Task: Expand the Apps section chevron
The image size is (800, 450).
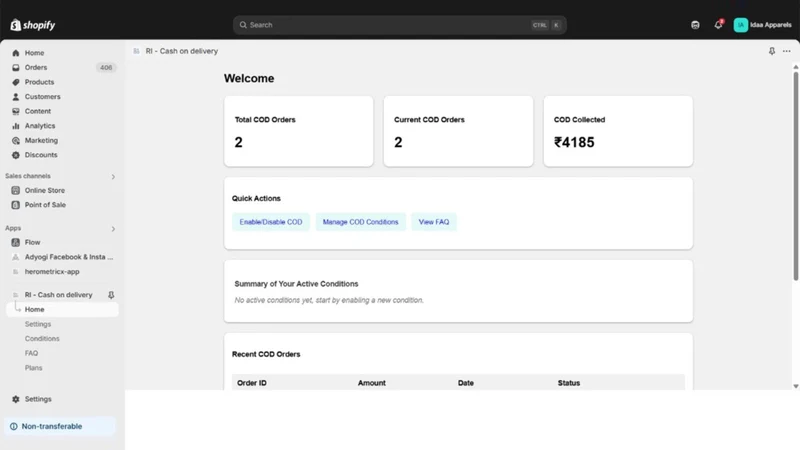Action: pyautogui.click(x=113, y=229)
